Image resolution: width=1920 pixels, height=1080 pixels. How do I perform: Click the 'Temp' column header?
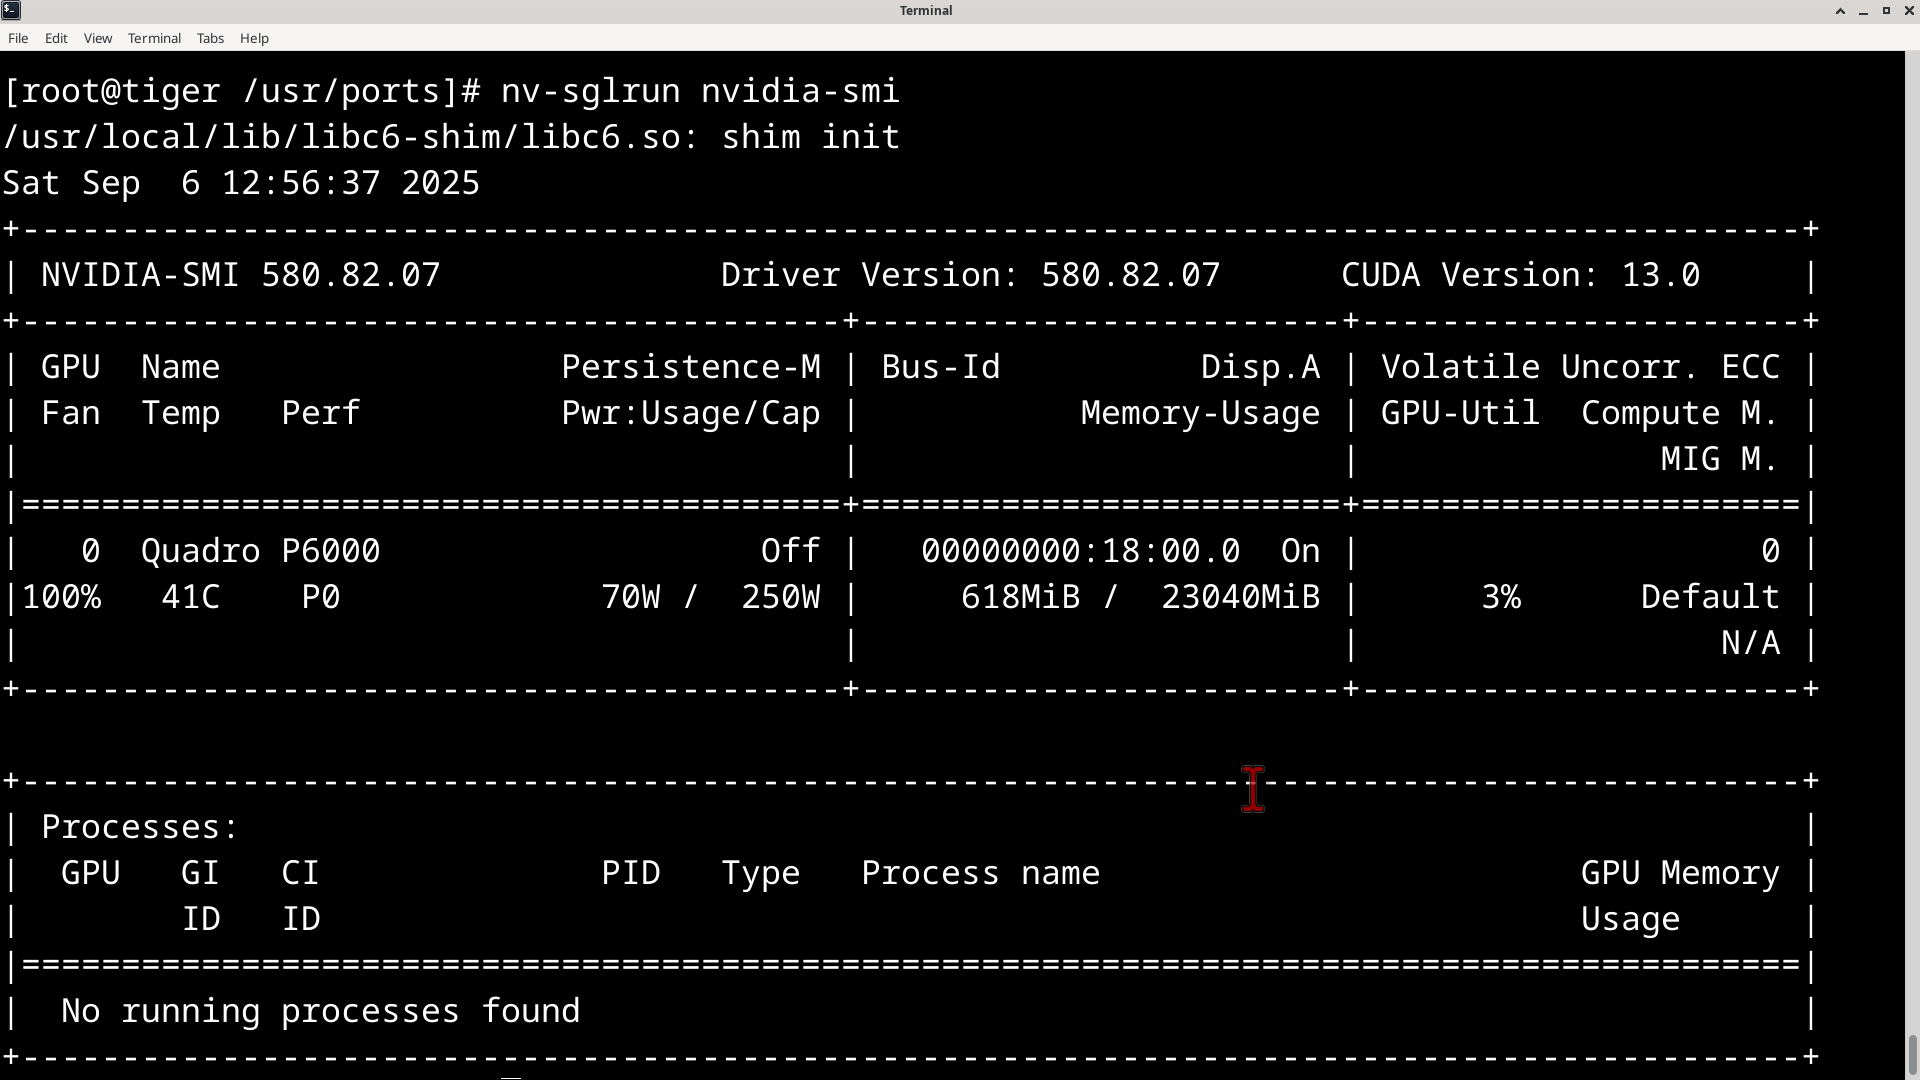180,413
